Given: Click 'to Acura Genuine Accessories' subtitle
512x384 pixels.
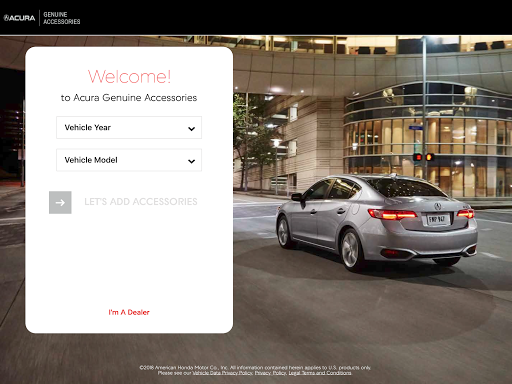Looking at the screenshot, I should coord(129,98).
